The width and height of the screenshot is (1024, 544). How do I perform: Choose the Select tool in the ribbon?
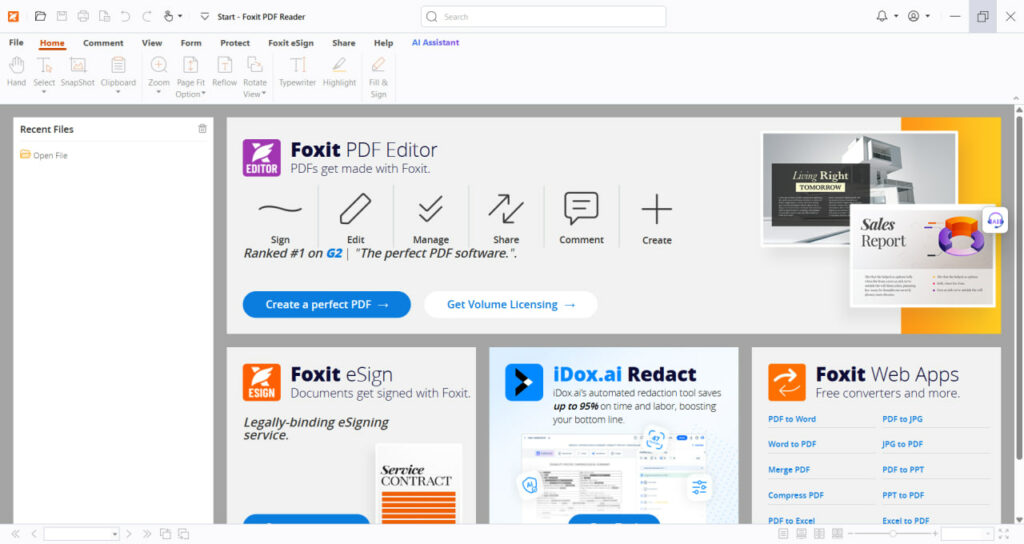coord(44,73)
